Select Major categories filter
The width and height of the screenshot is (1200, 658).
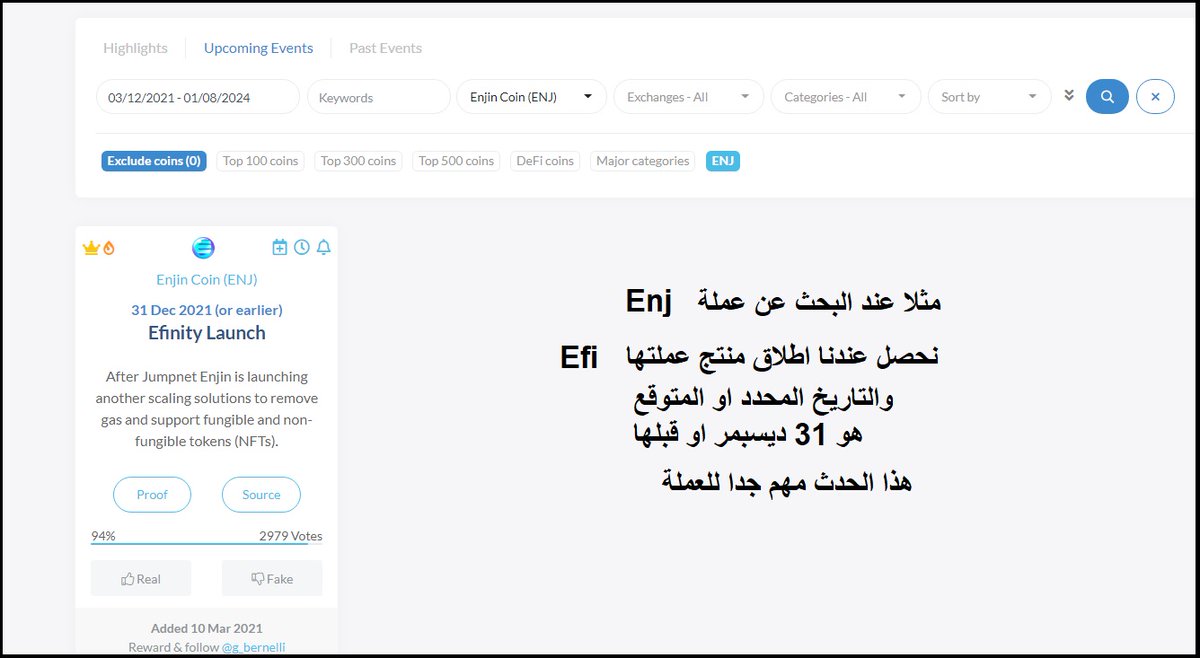pyautogui.click(x=643, y=161)
